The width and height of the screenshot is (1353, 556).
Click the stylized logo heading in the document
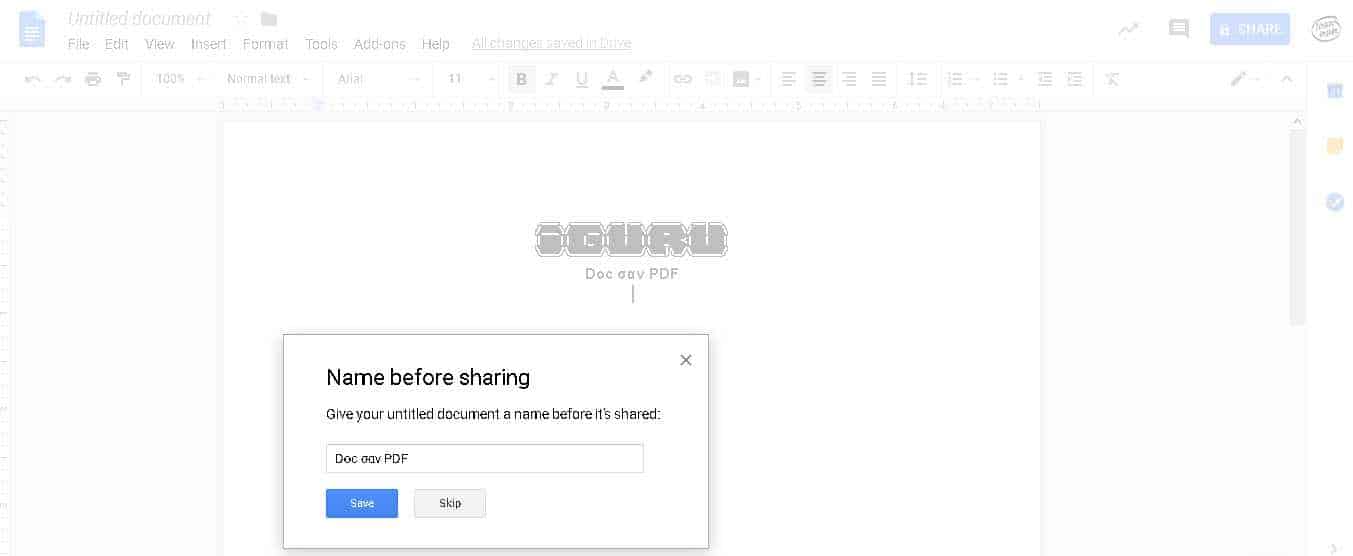coord(632,240)
